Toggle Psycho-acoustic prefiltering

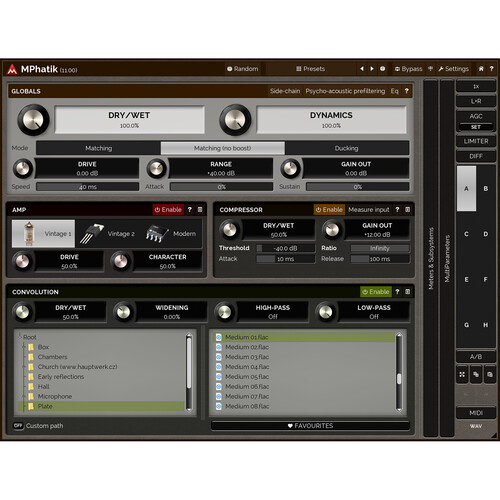(x=345, y=91)
